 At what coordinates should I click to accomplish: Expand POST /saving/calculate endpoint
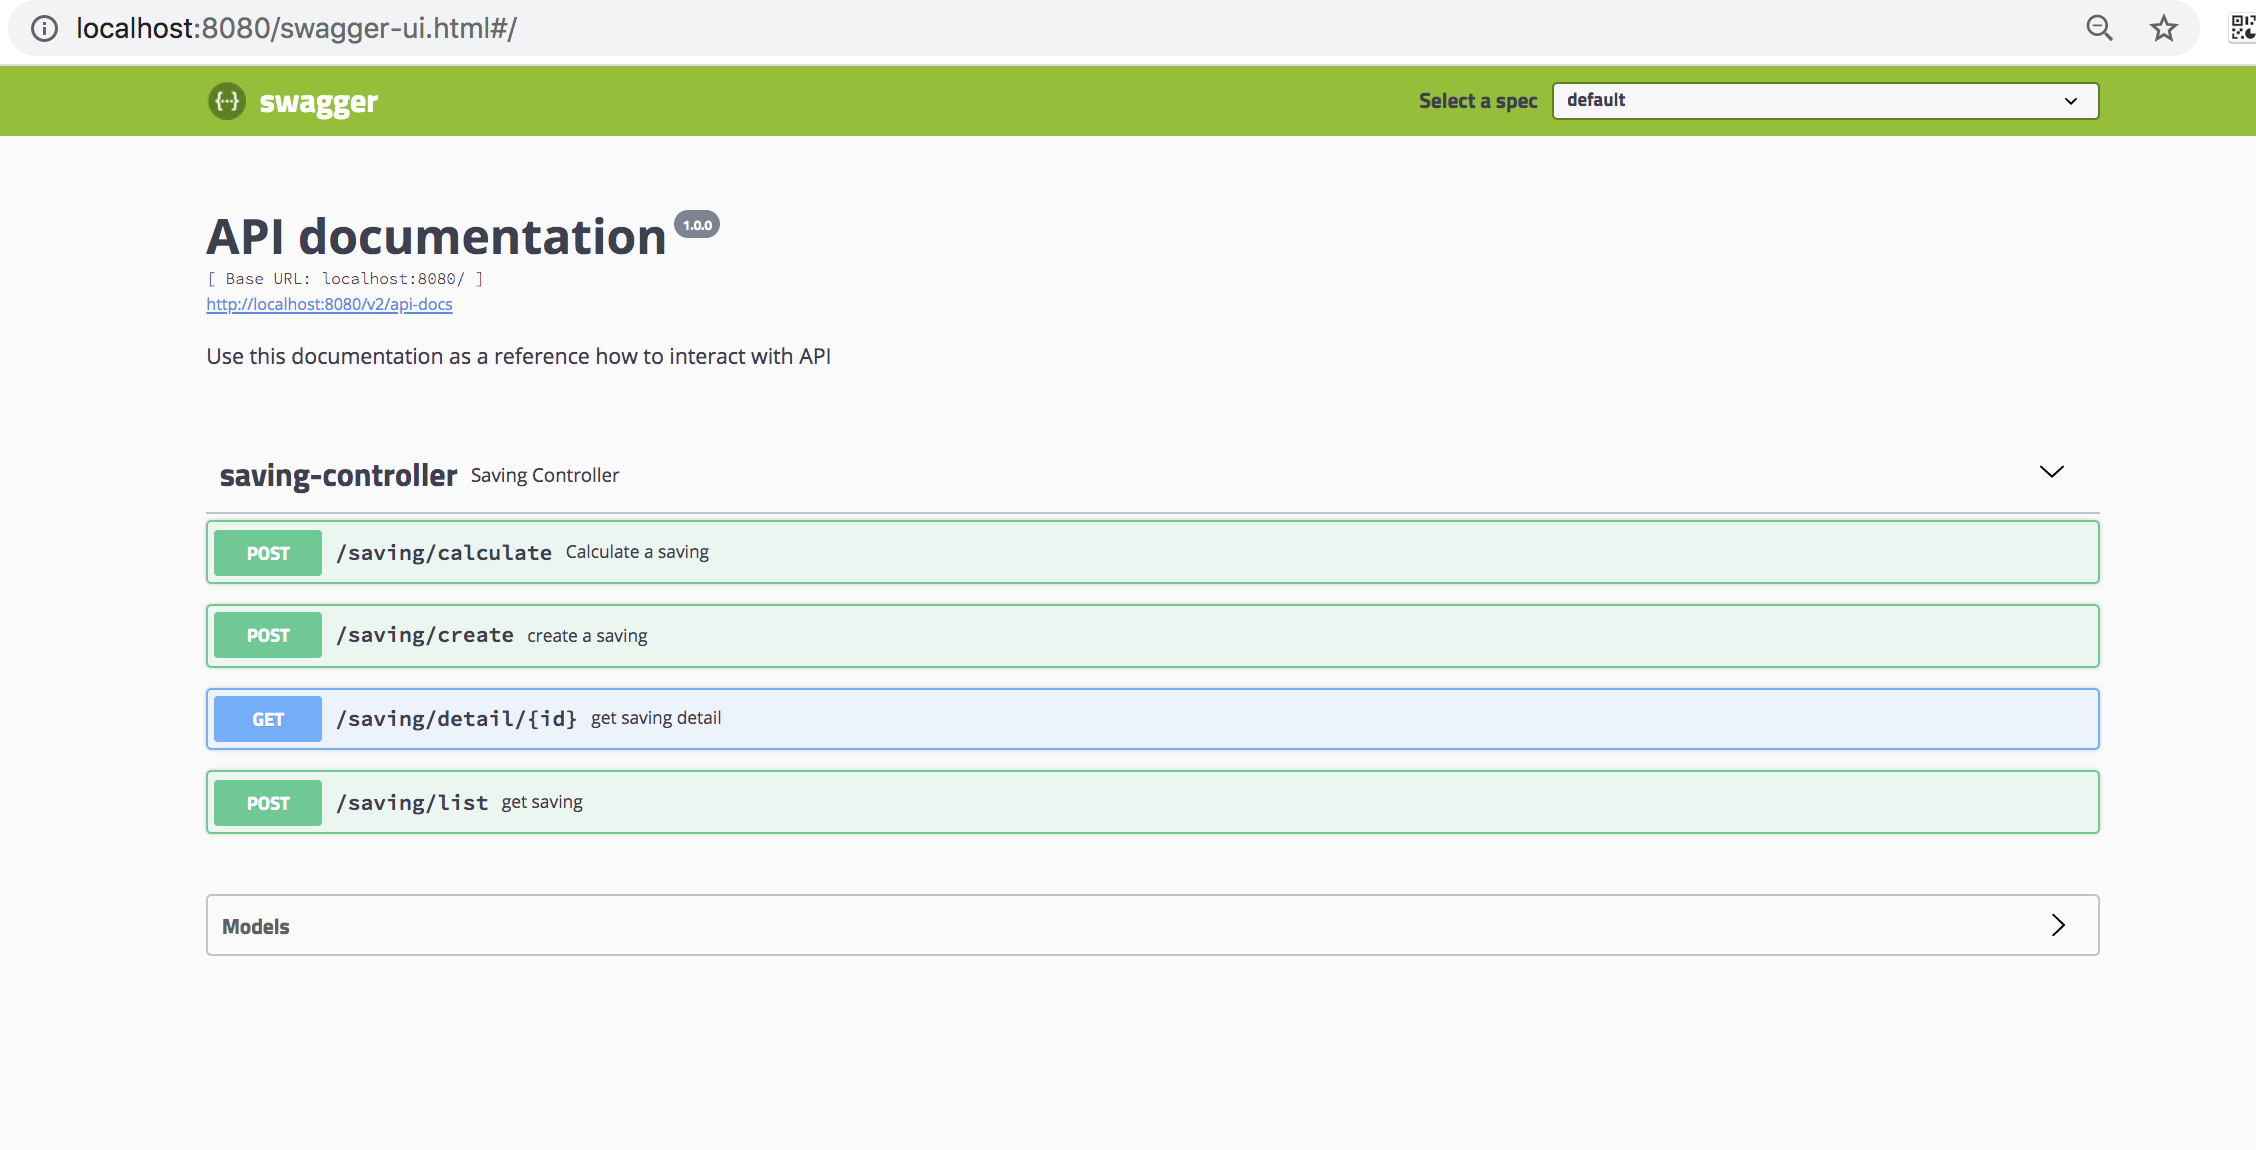pyautogui.click(x=1152, y=552)
